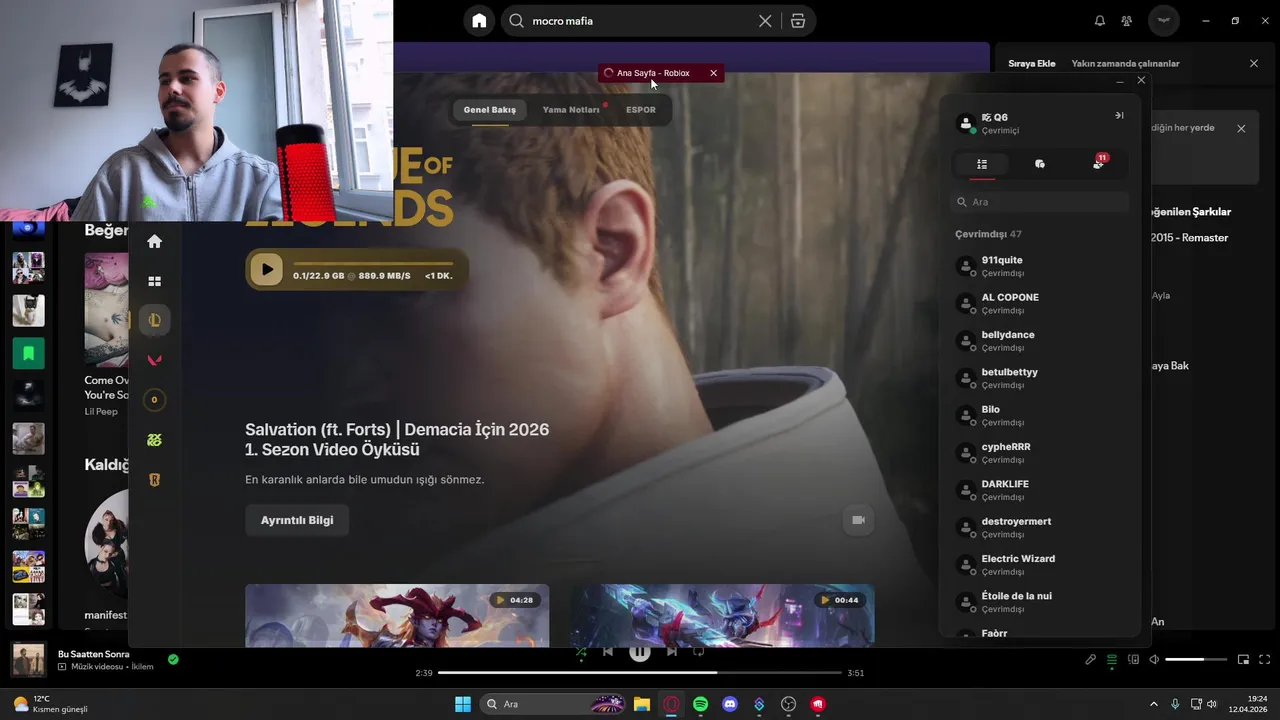Click the video camera icon on the banner
This screenshot has width=1280, height=720.
(x=858, y=520)
